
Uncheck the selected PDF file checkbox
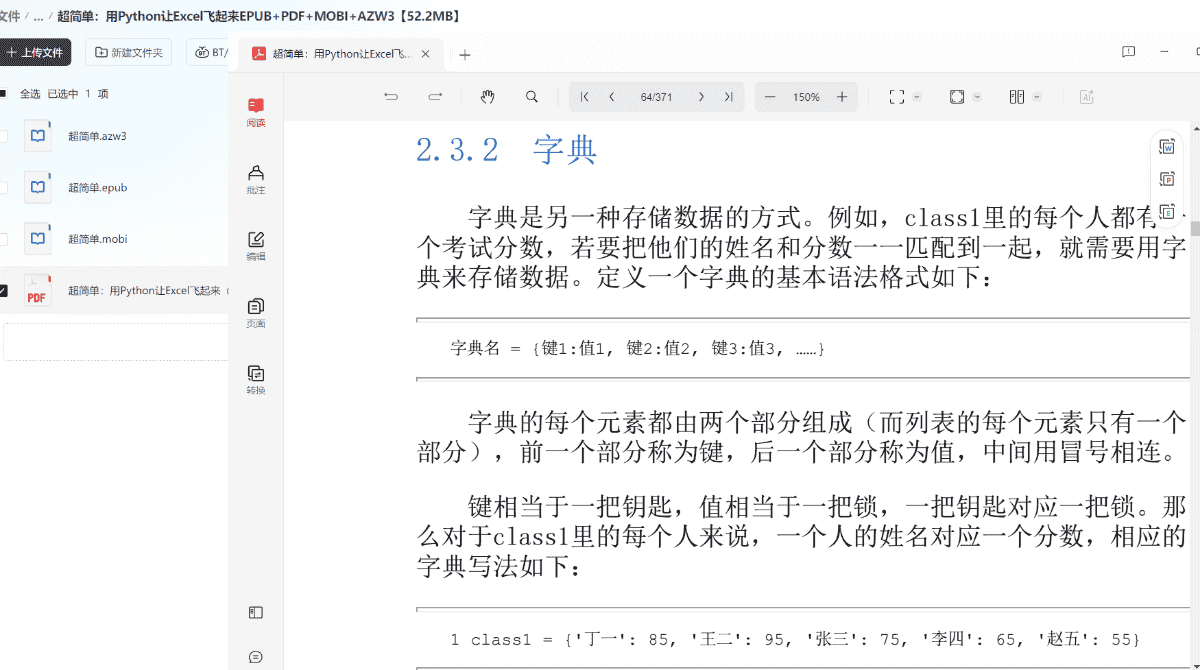[3, 291]
